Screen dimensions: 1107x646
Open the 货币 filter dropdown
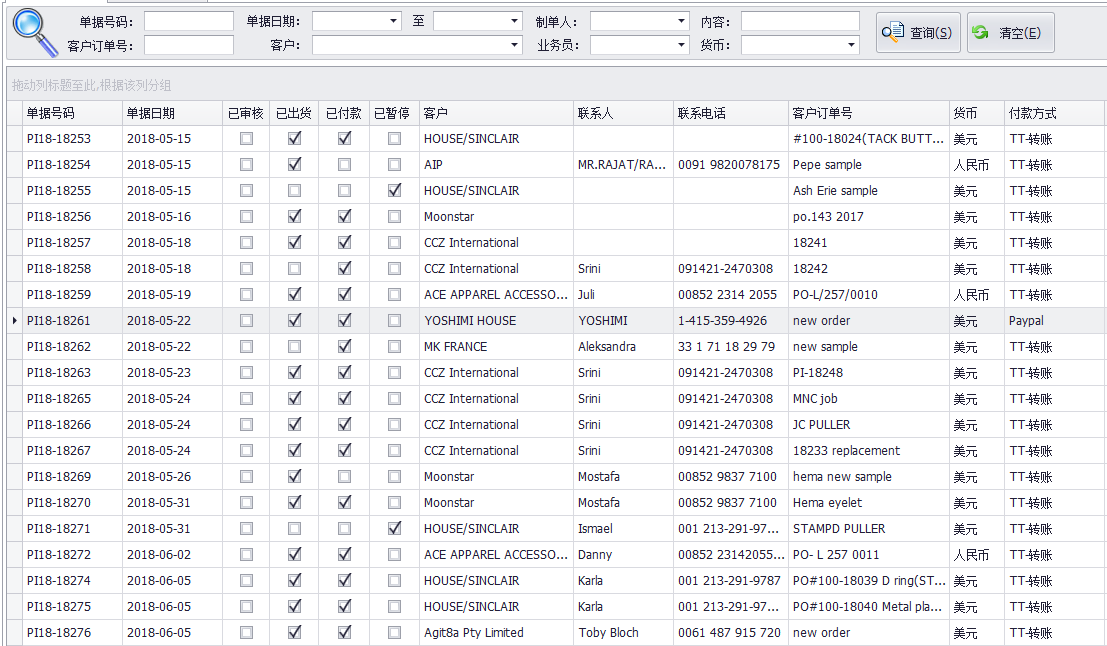pyautogui.click(x=851, y=45)
